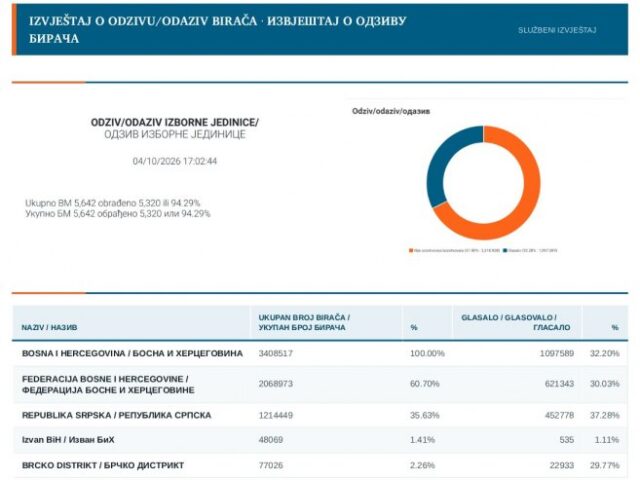The height and width of the screenshot is (480, 640).
Task: Click turnout percentage '29.77%'
Action: click(x=604, y=465)
